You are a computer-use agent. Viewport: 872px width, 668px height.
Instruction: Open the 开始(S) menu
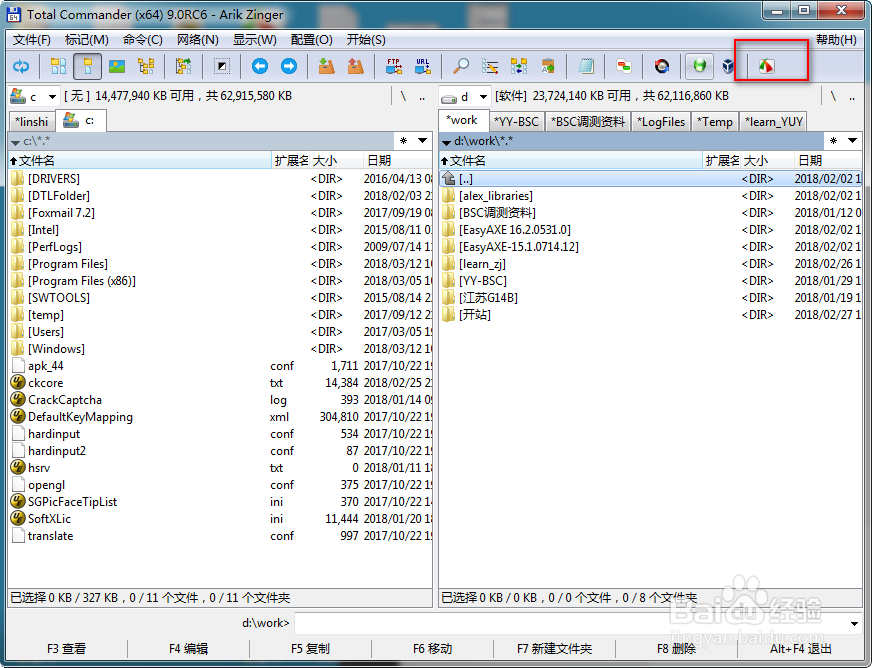(366, 40)
